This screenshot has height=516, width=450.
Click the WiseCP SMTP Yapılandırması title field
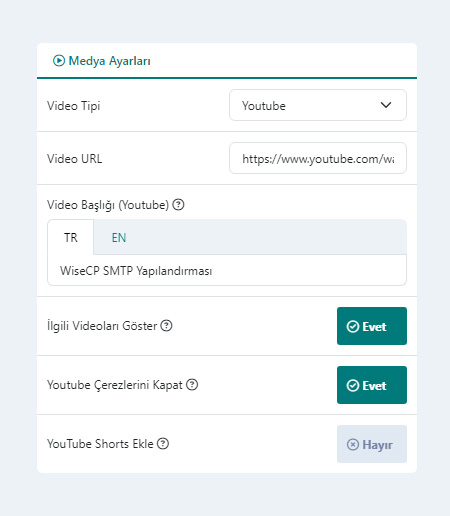(227, 270)
